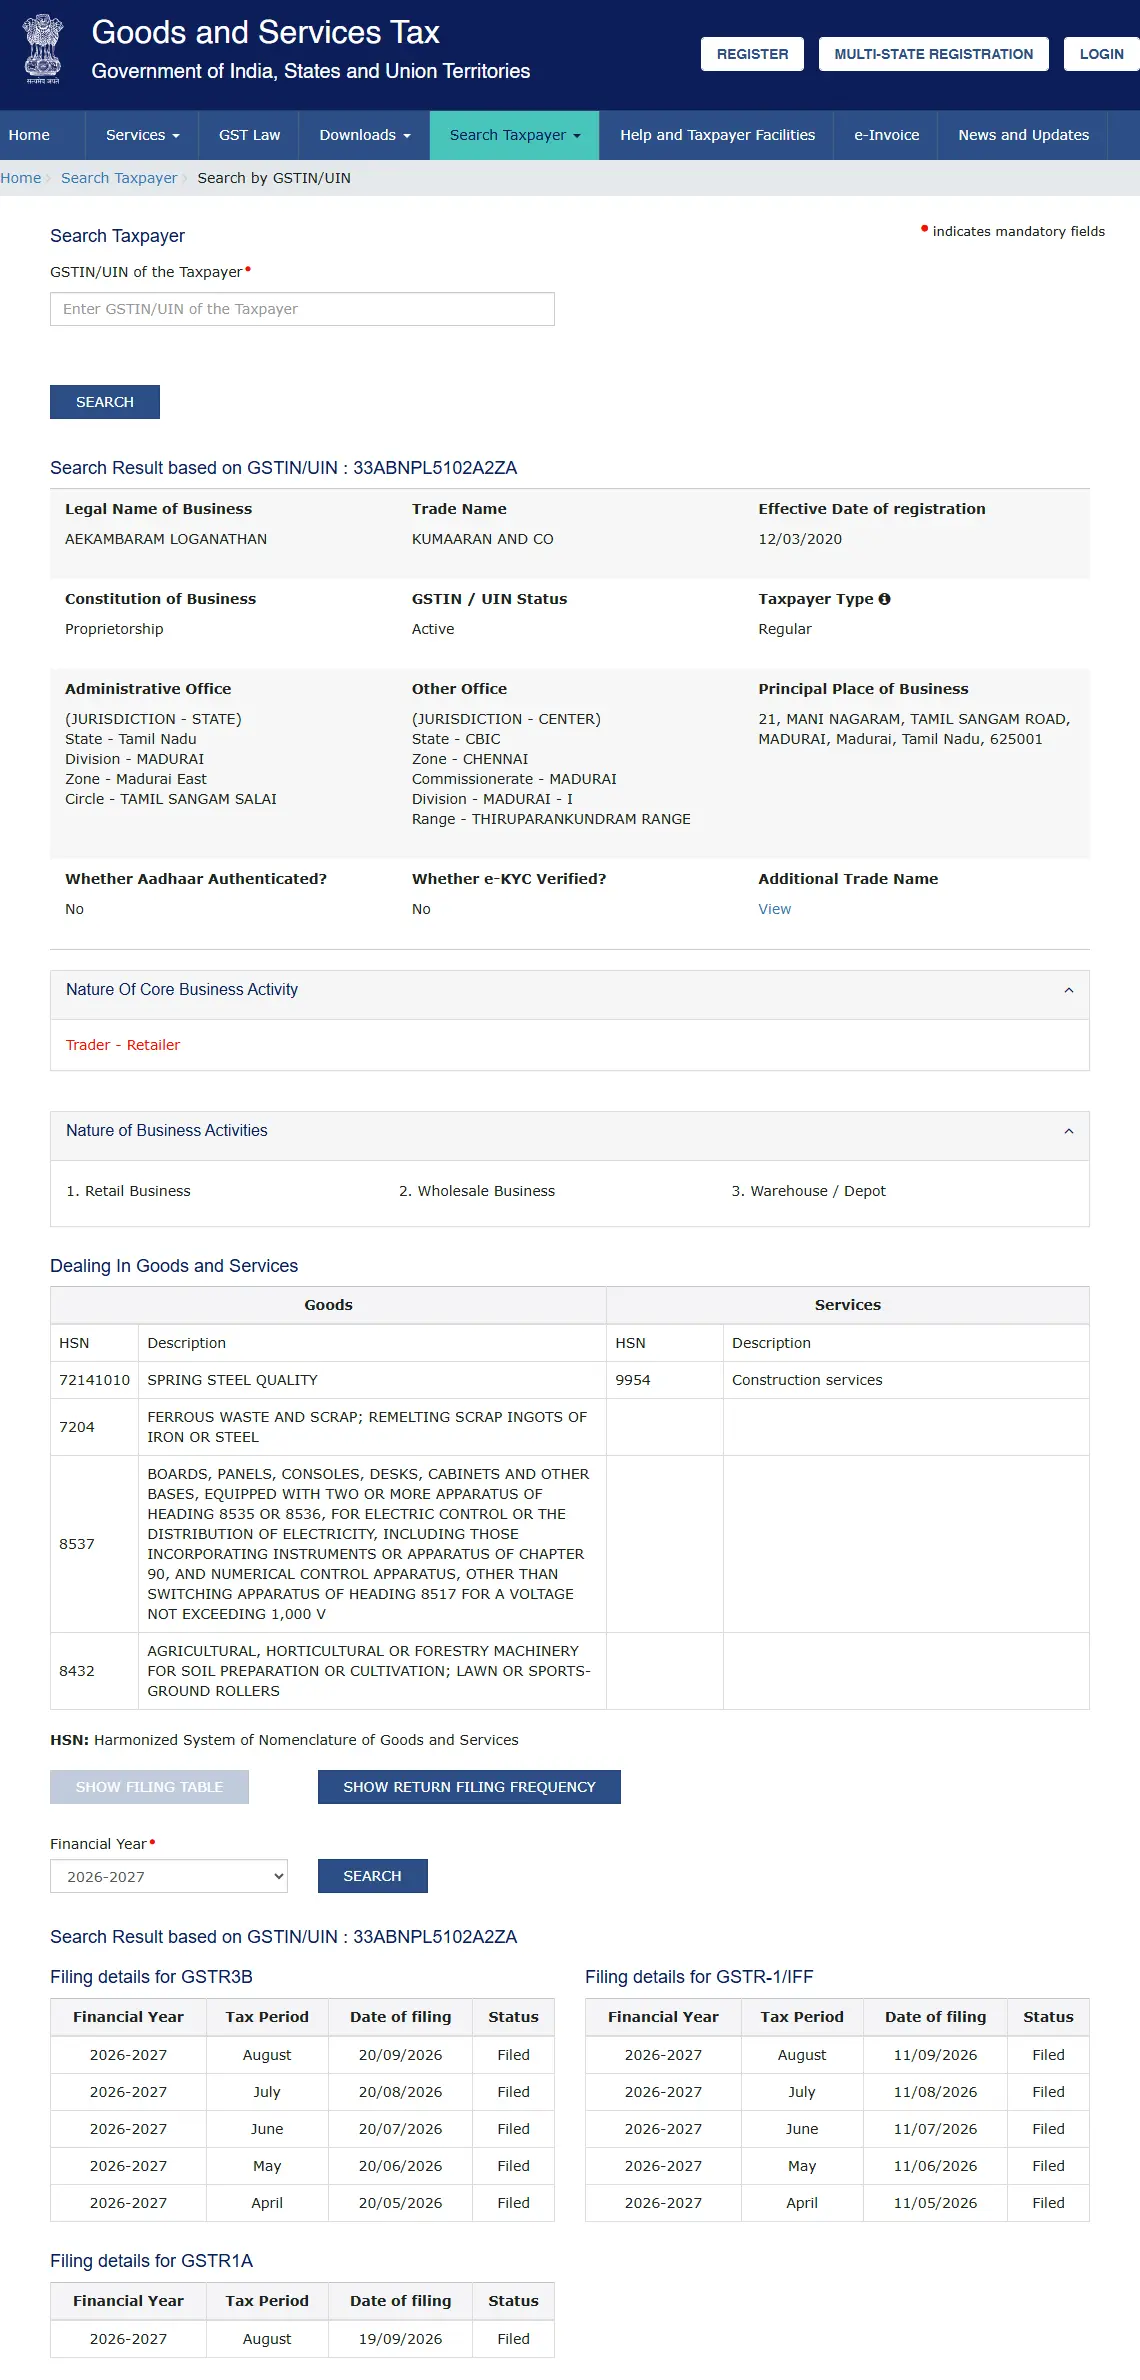Open the Services dropdown menu
1140x2380 pixels.
coord(142,135)
